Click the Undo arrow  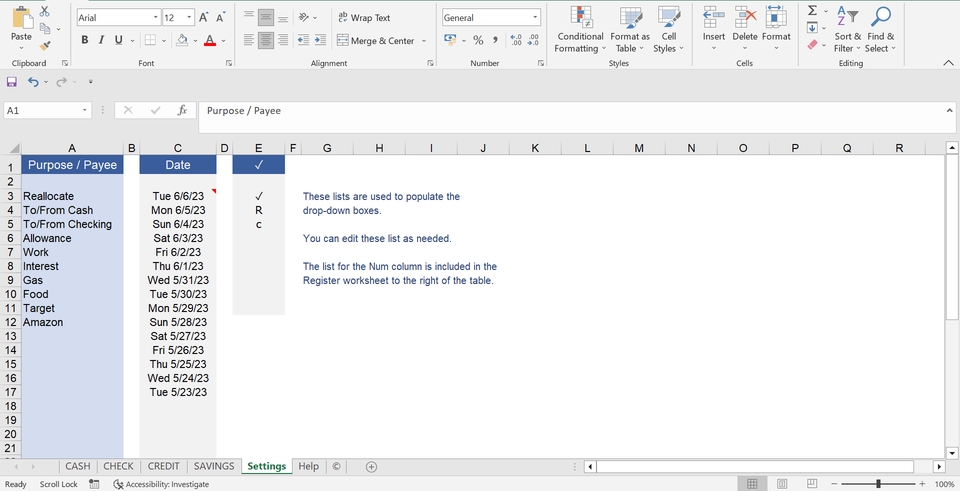tap(33, 81)
